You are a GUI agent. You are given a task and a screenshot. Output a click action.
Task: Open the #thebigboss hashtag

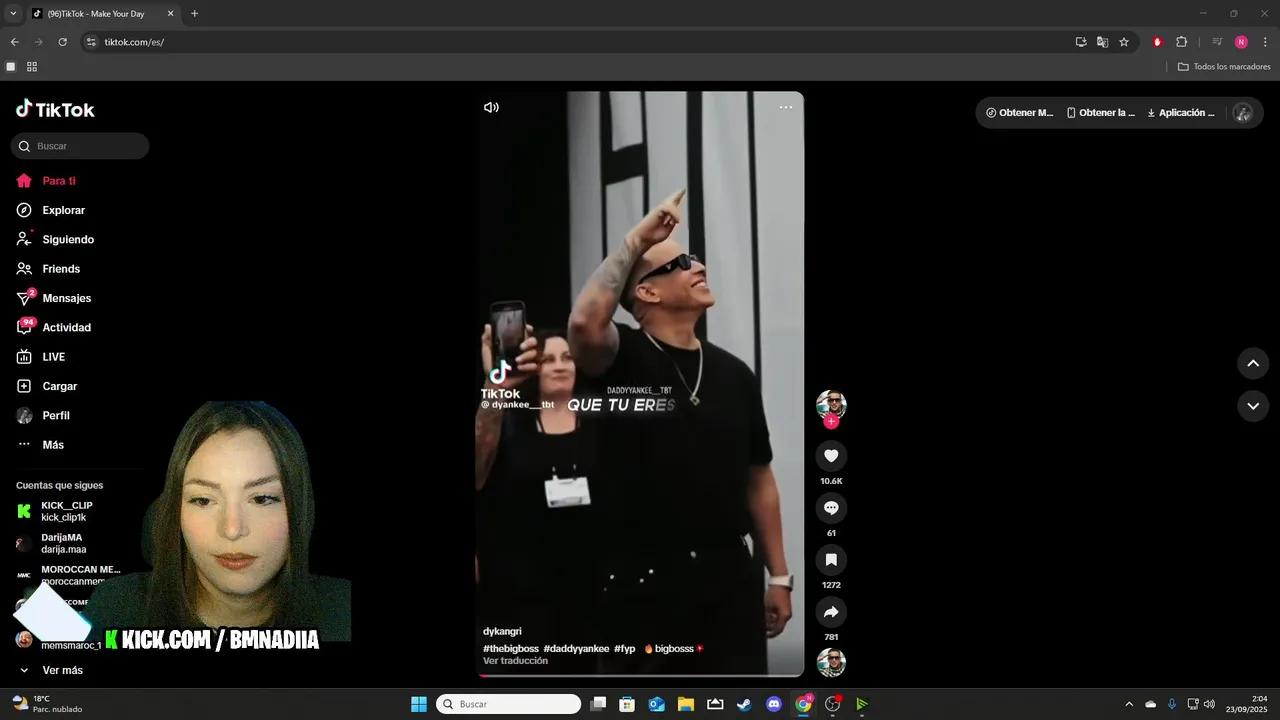click(x=511, y=649)
